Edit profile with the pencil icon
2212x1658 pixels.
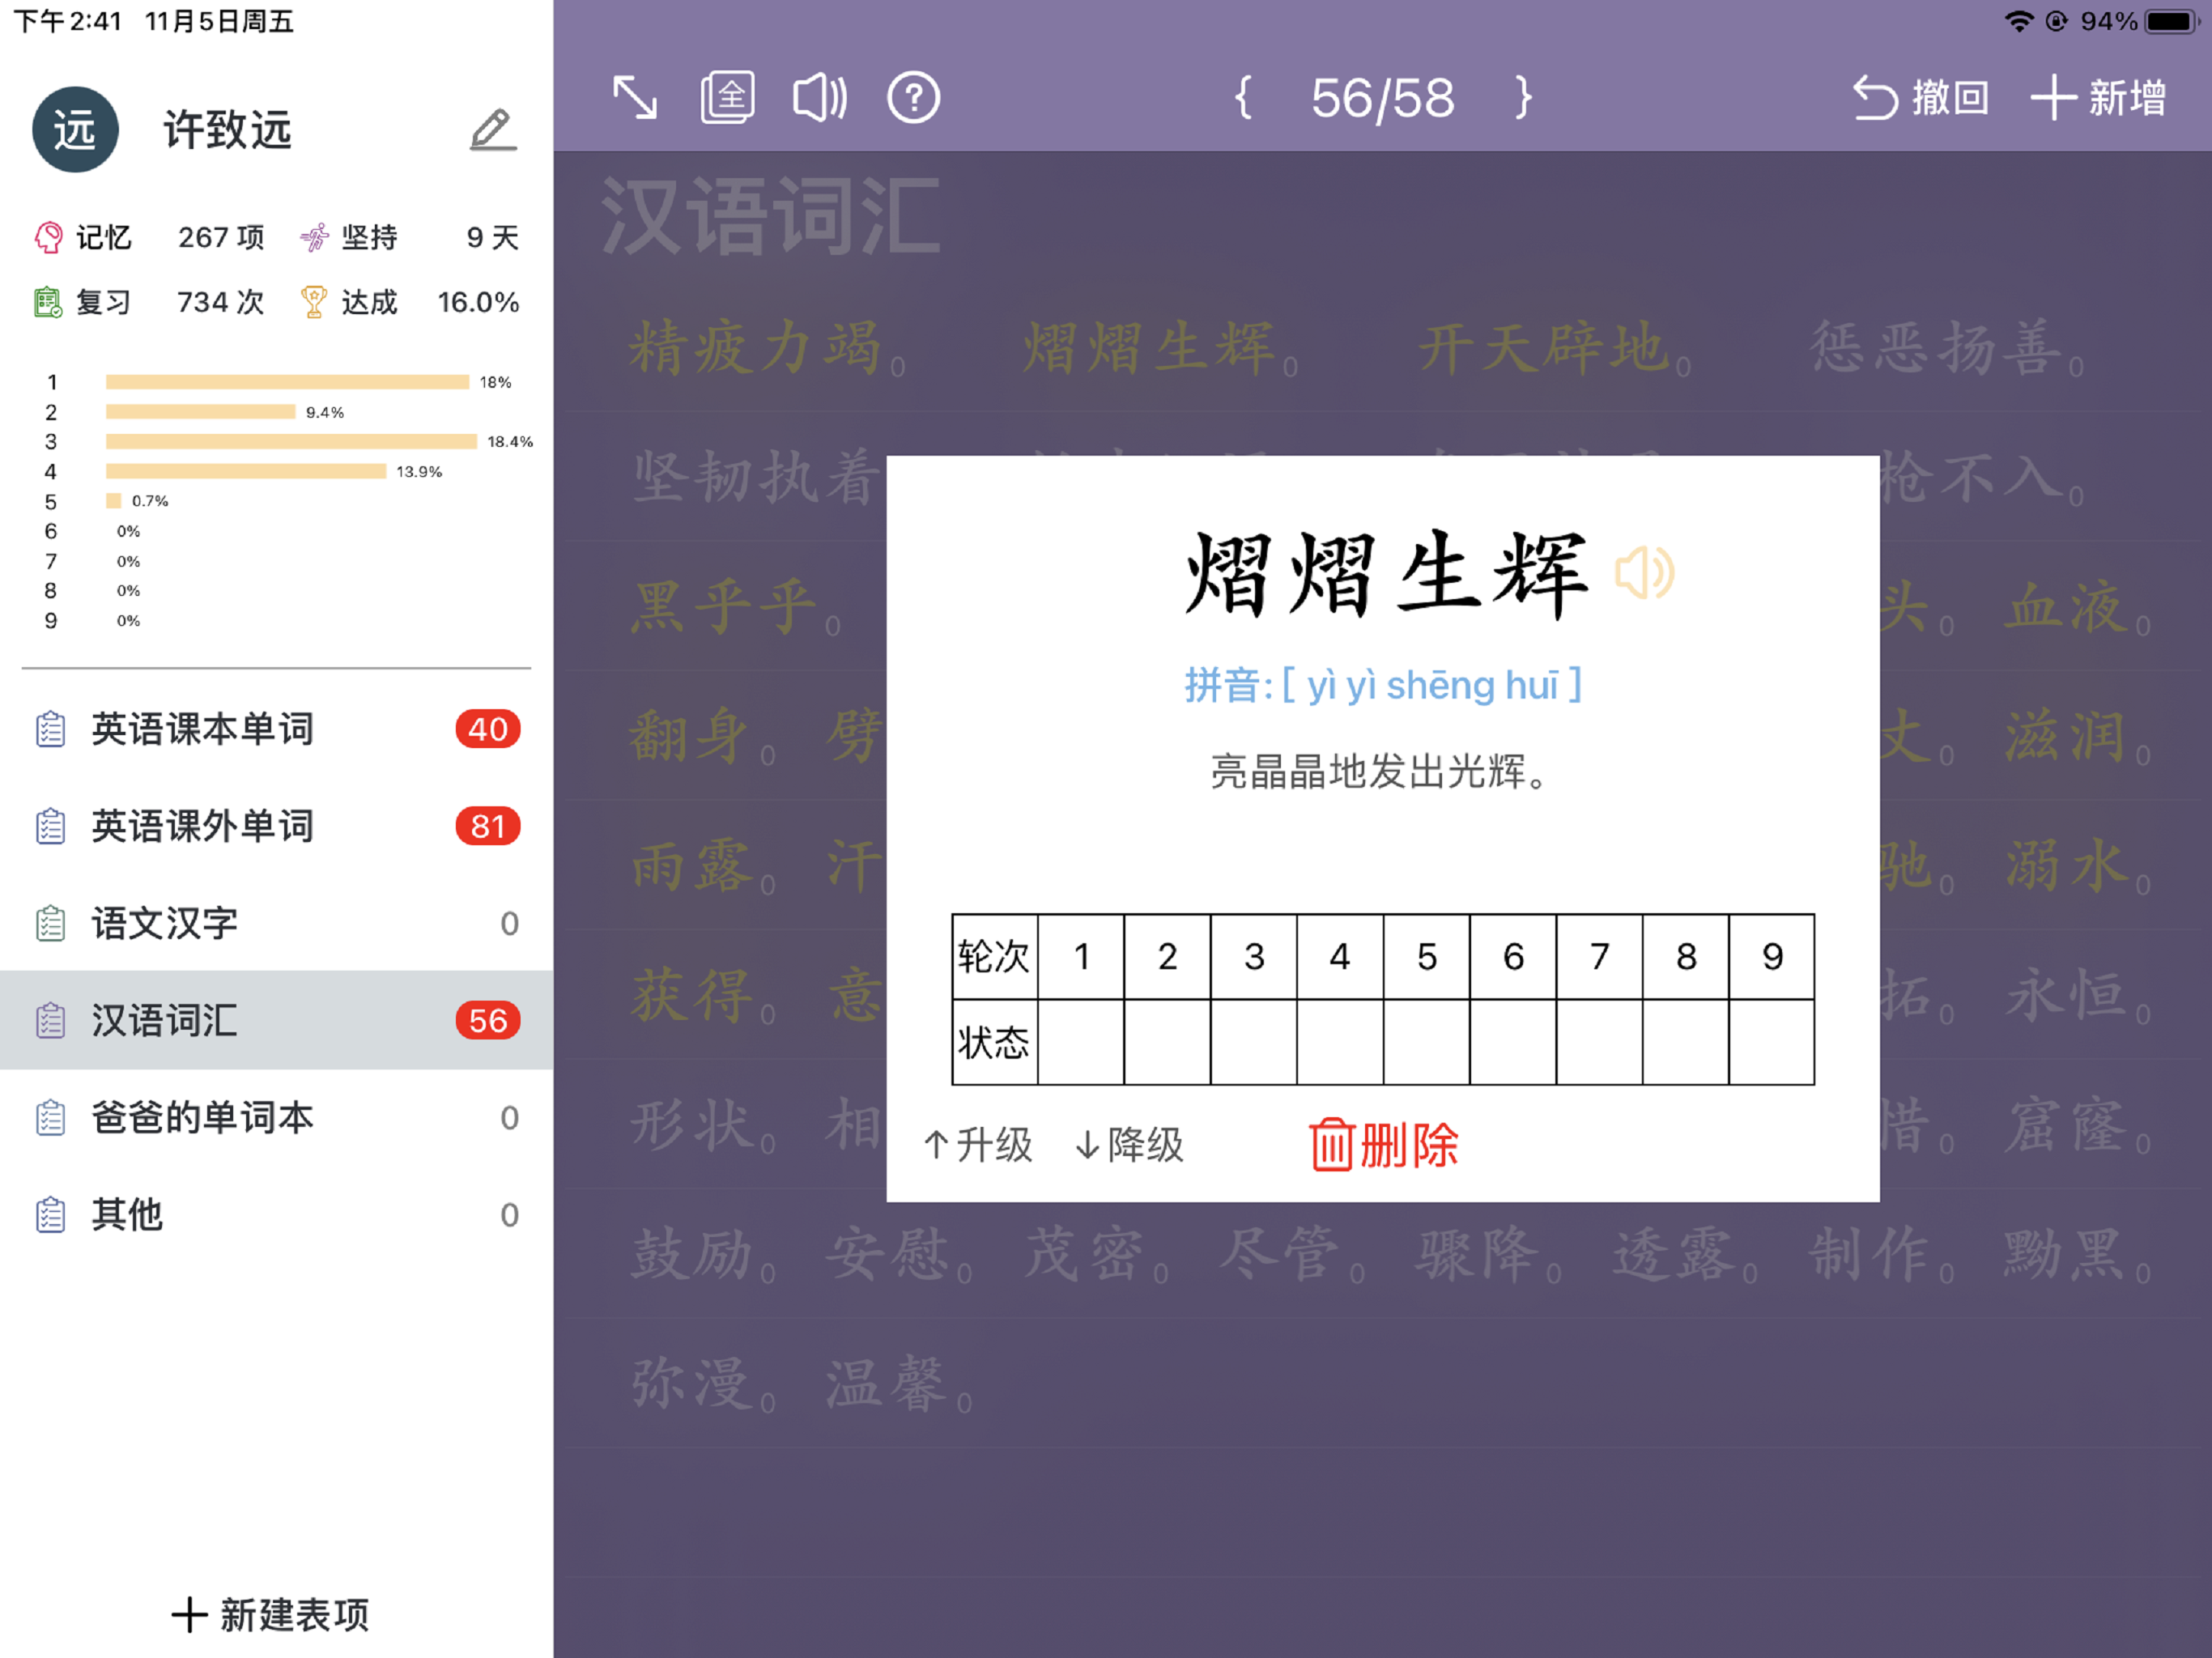(493, 130)
